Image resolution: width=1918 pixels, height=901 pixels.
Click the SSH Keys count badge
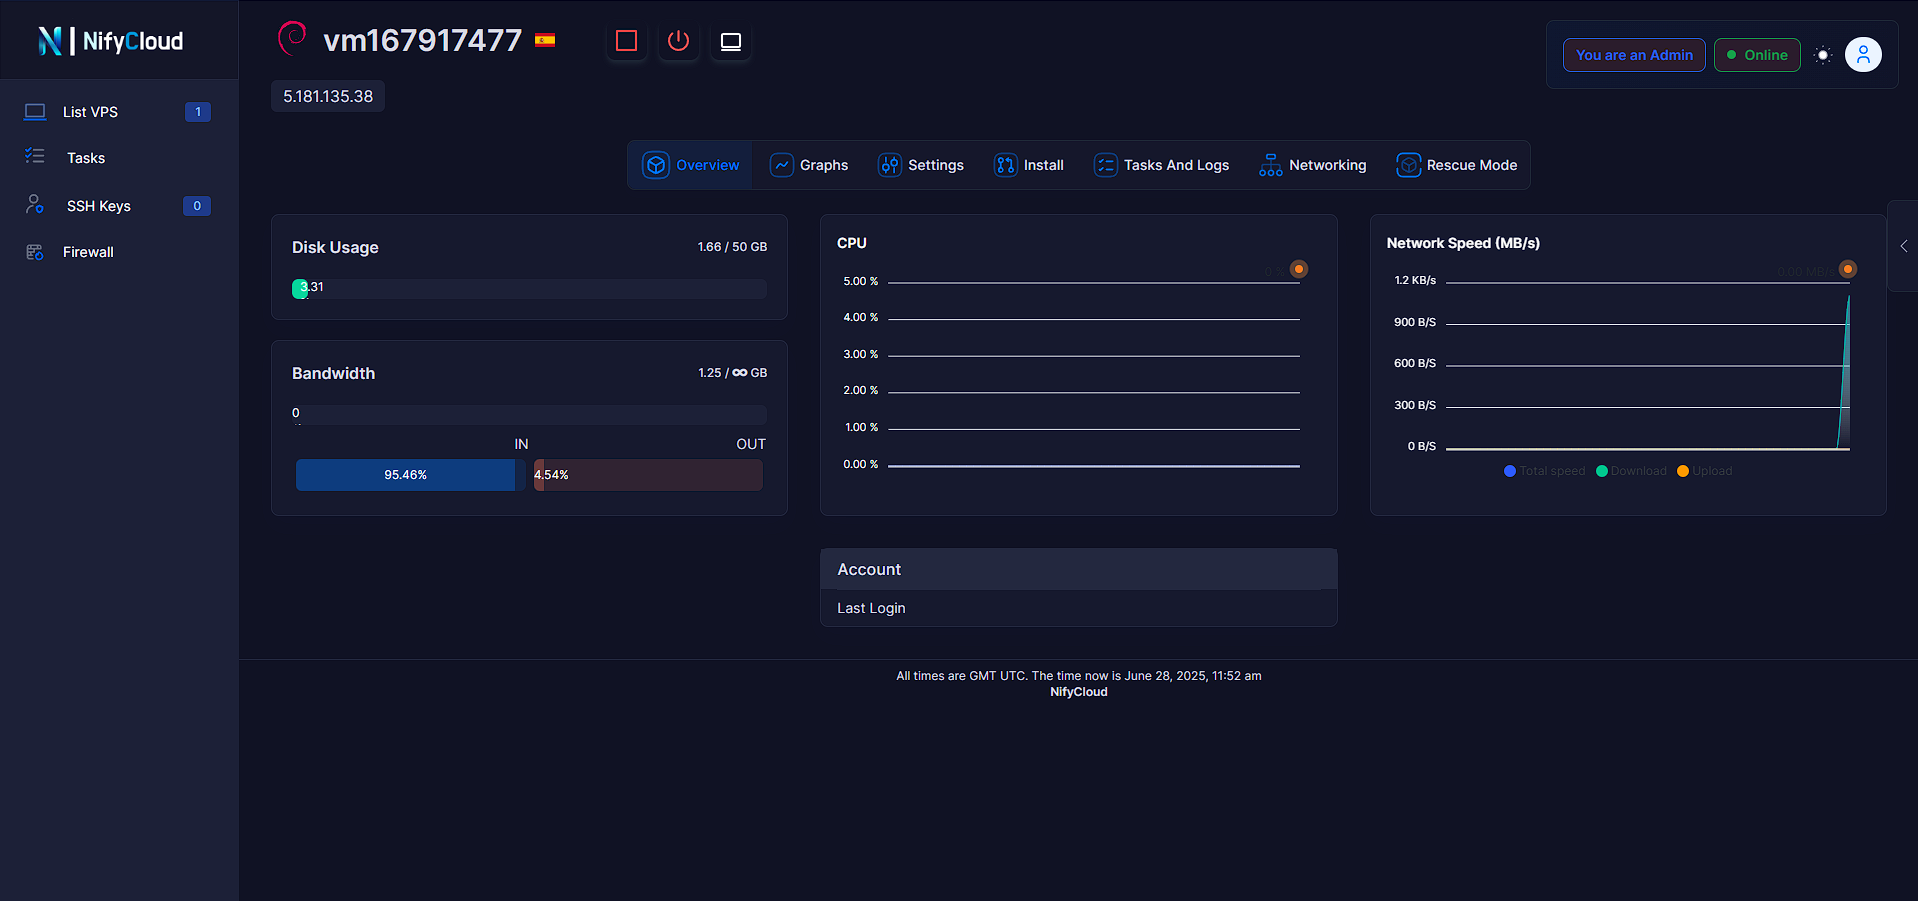pyautogui.click(x=197, y=206)
